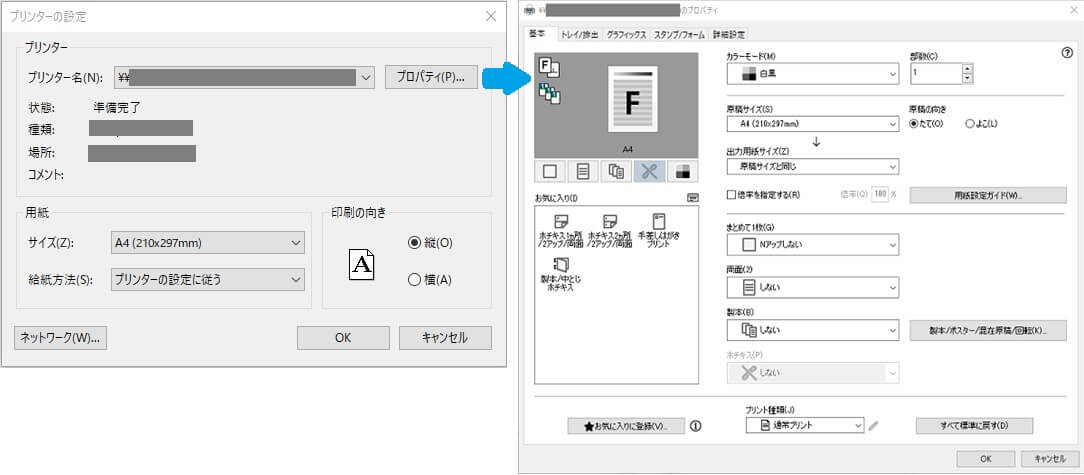
Task: Click the プロパティ(P)... button
Action: coord(430,77)
